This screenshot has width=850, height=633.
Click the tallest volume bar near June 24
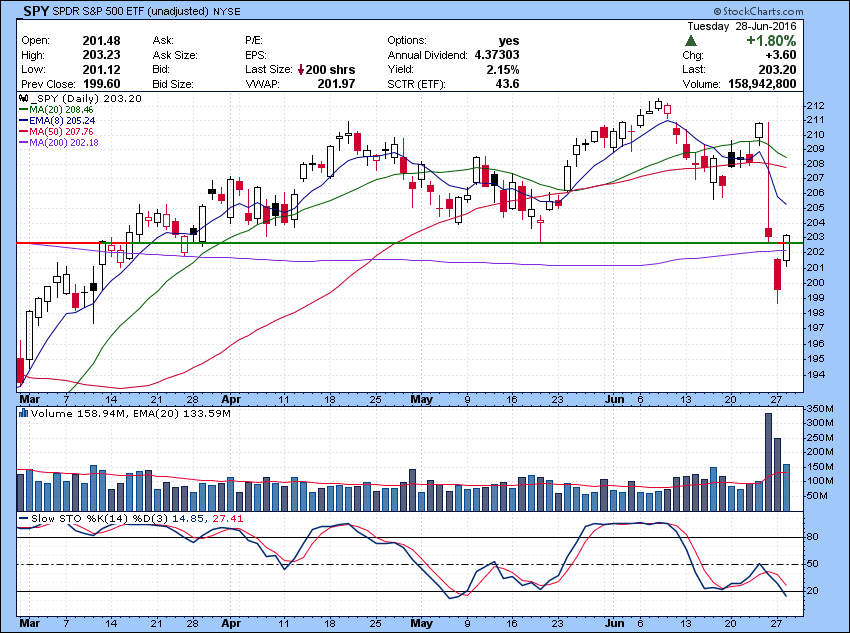tap(768, 462)
